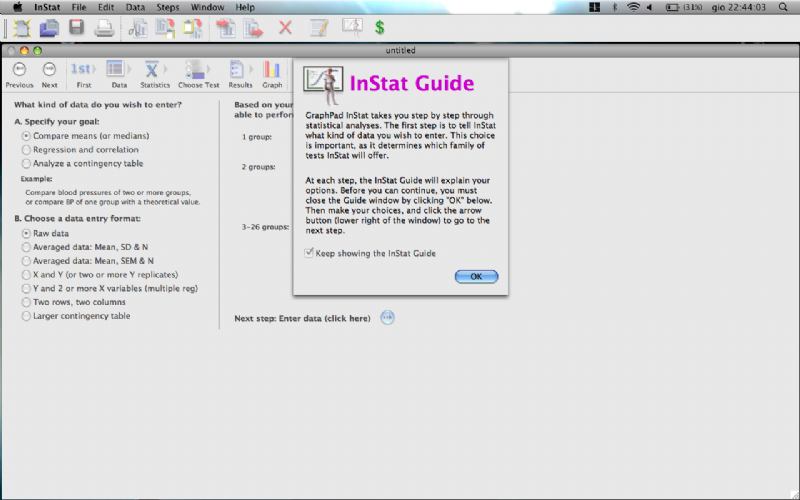Viewport: 800px width, 500px height.
Task: Open the Graph step
Action: click(272, 74)
